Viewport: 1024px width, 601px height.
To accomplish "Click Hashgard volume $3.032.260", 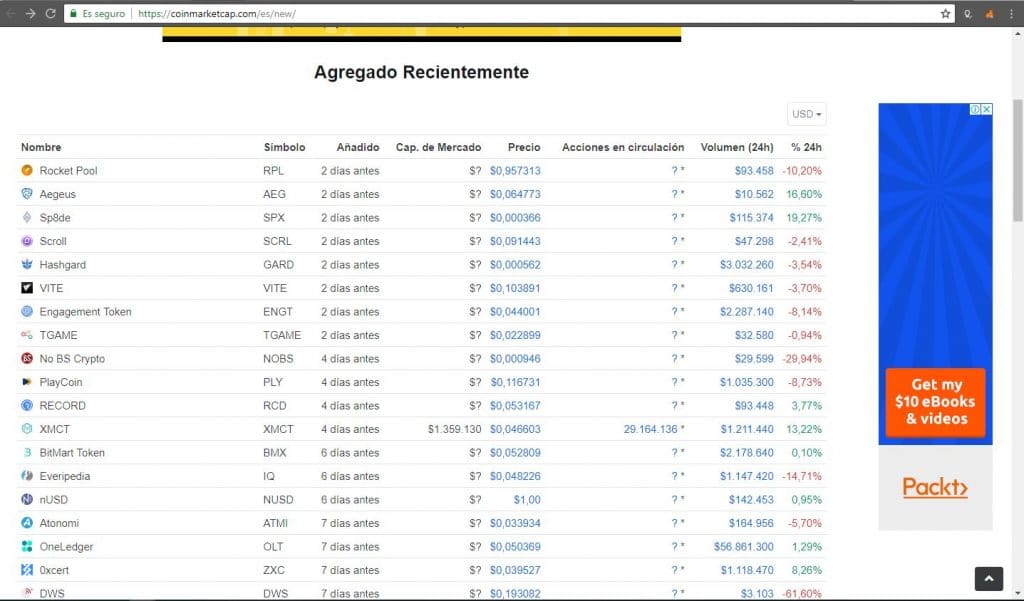I will coord(746,265).
